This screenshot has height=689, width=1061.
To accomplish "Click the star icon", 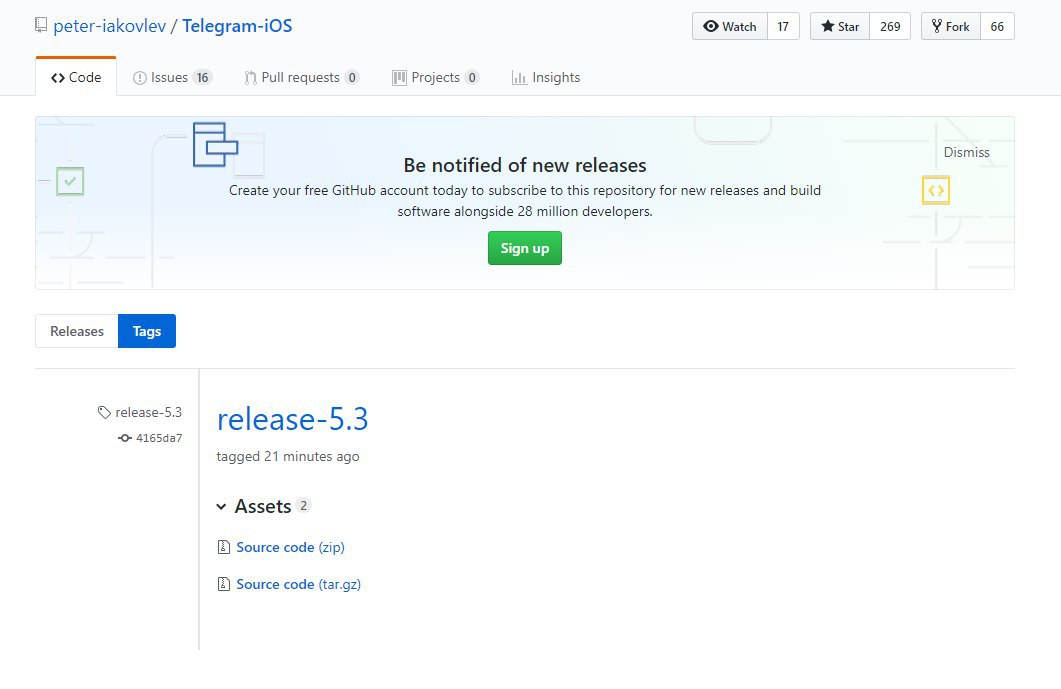I will [828, 26].
